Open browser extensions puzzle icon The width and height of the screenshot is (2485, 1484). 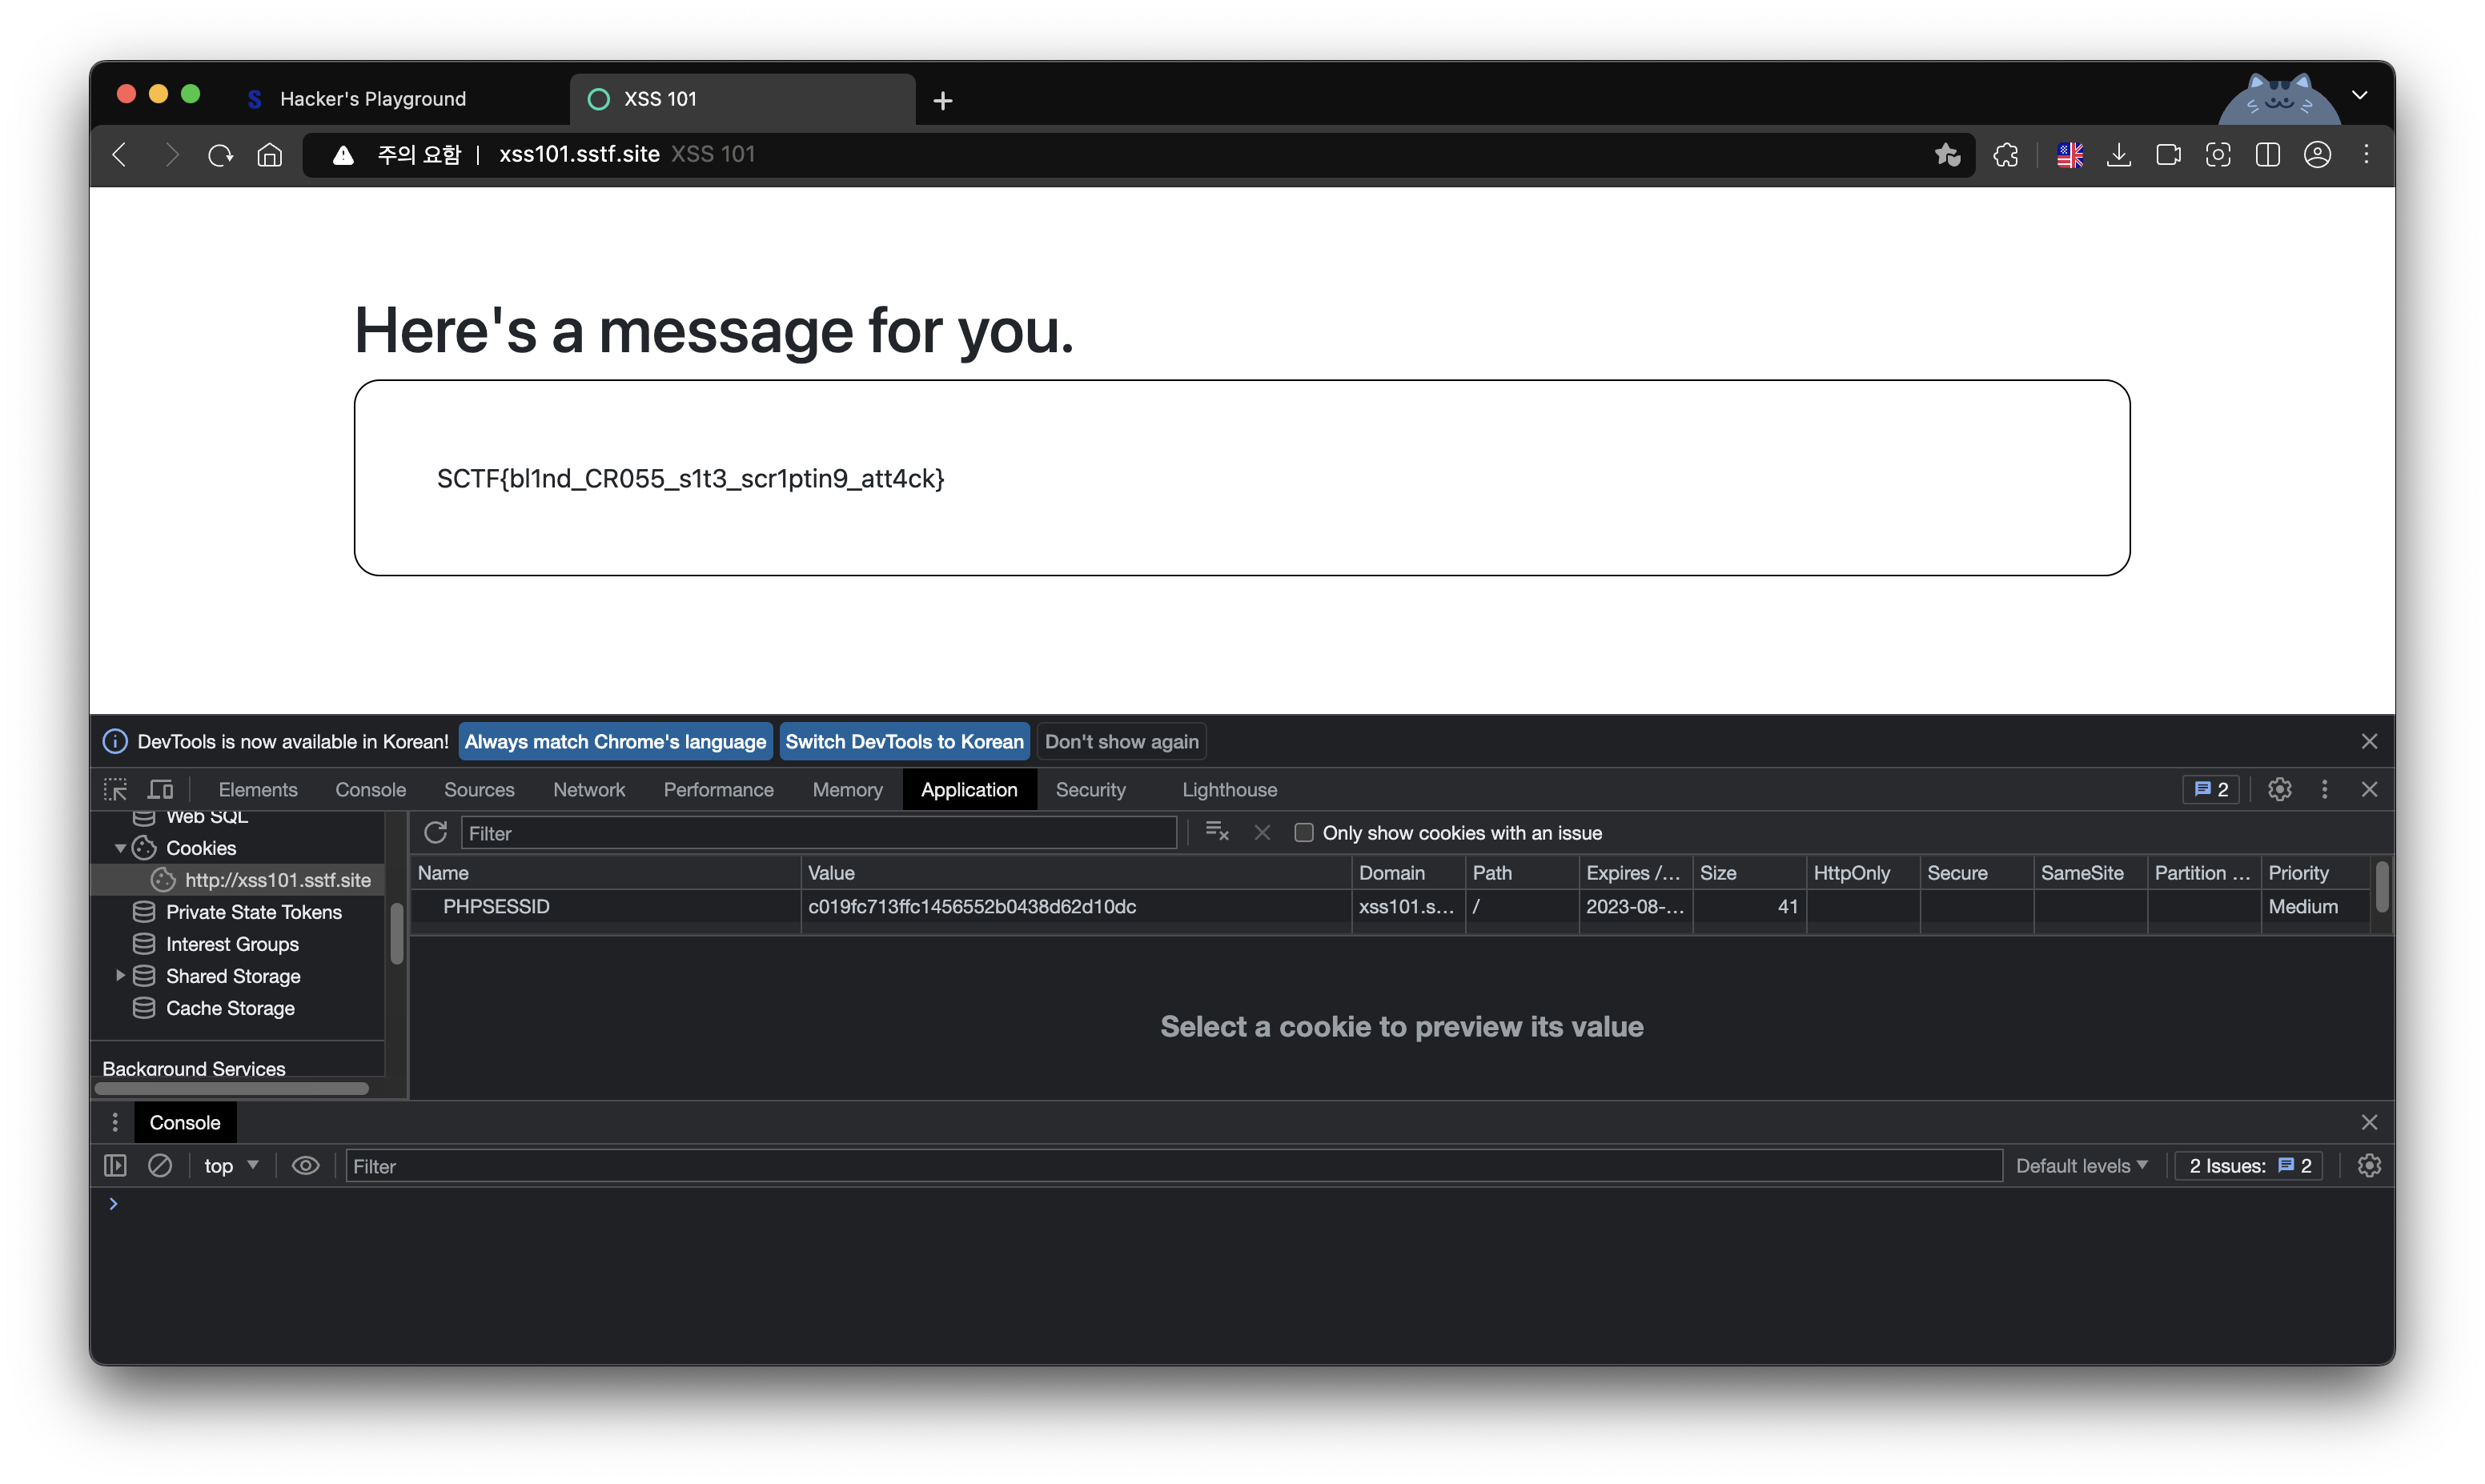(2005, 155)
